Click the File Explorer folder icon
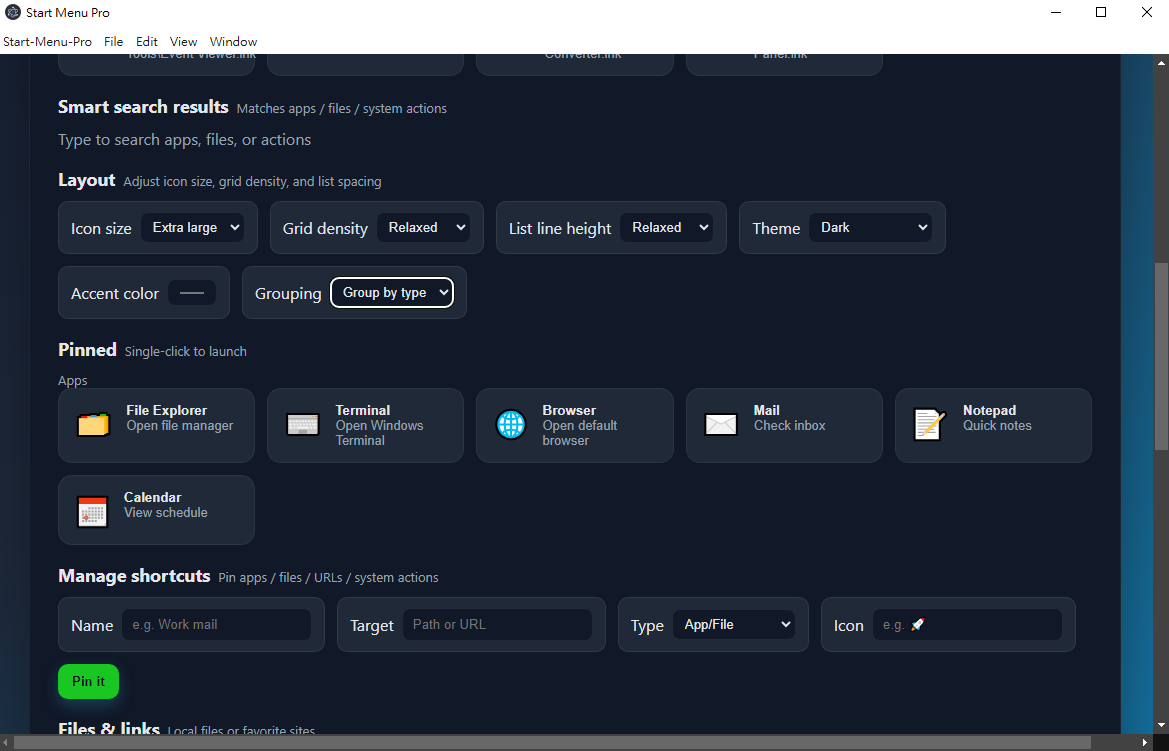This screenshot has height=751, width=1169. point(93,425)
